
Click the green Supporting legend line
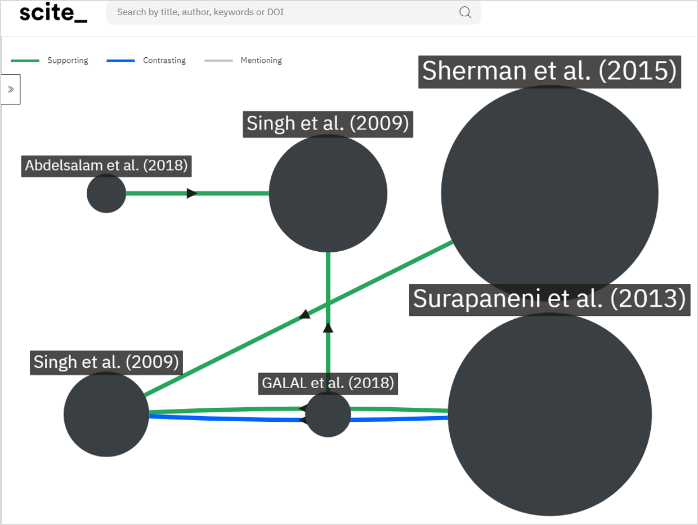(25, 60)
